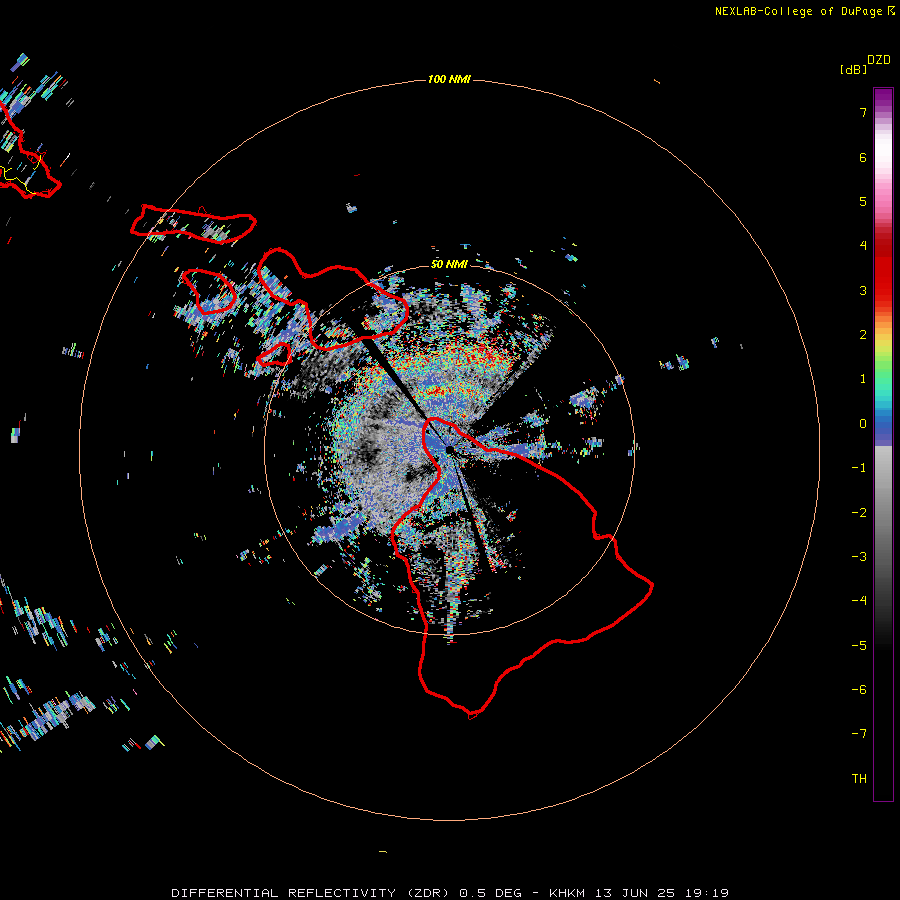Click the 7 value on the color scale
The image size is (900, 900).
click(x=863, y=112)
